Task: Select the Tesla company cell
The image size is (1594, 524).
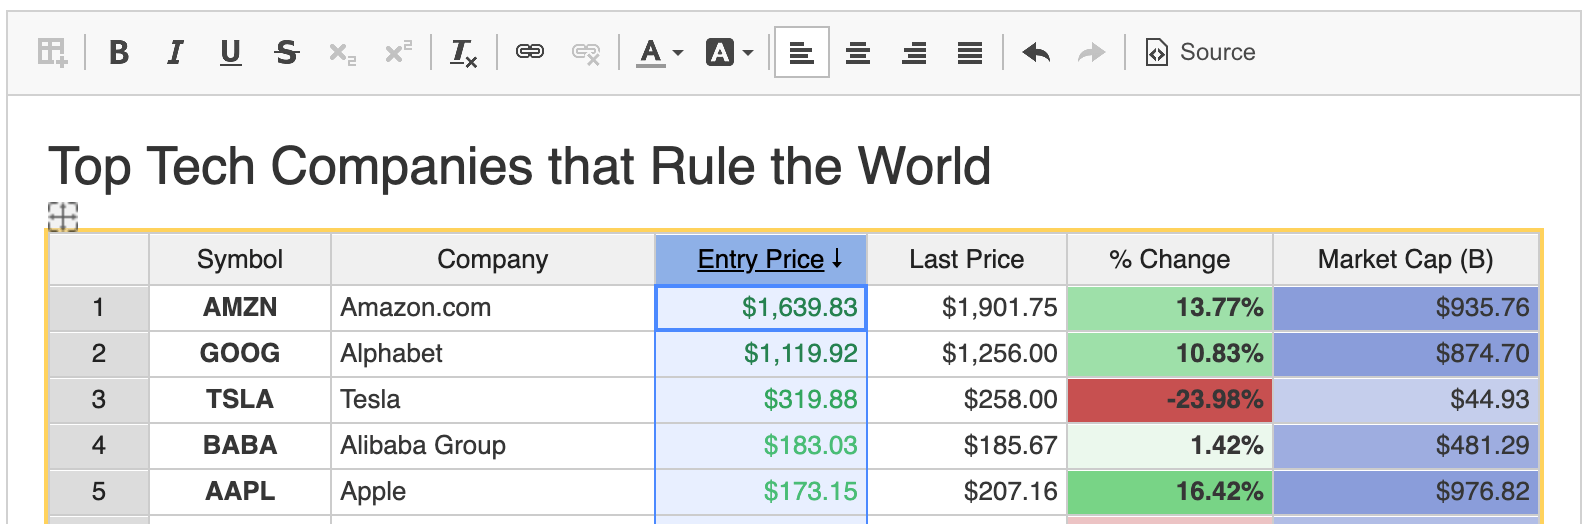Action: tap(493, 400)
